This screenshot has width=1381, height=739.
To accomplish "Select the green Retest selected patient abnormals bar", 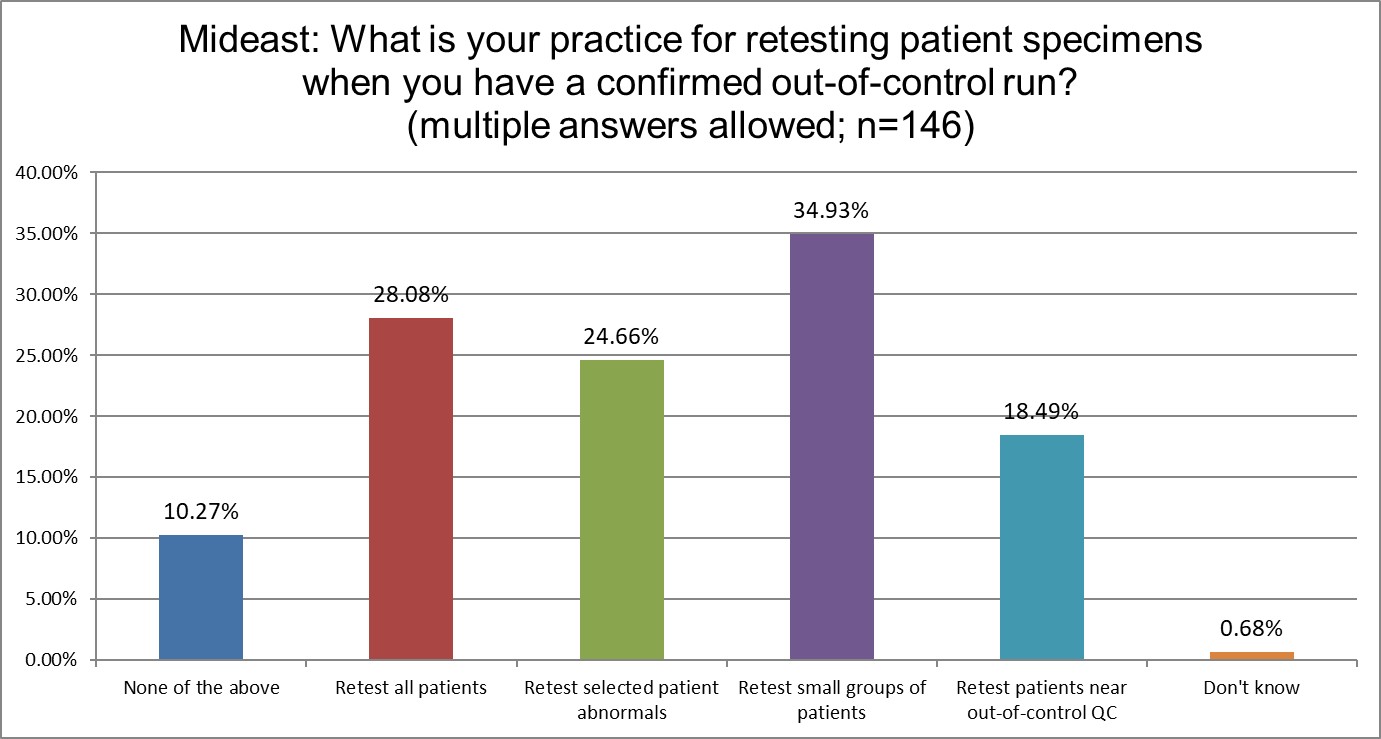I will (621, 510).
